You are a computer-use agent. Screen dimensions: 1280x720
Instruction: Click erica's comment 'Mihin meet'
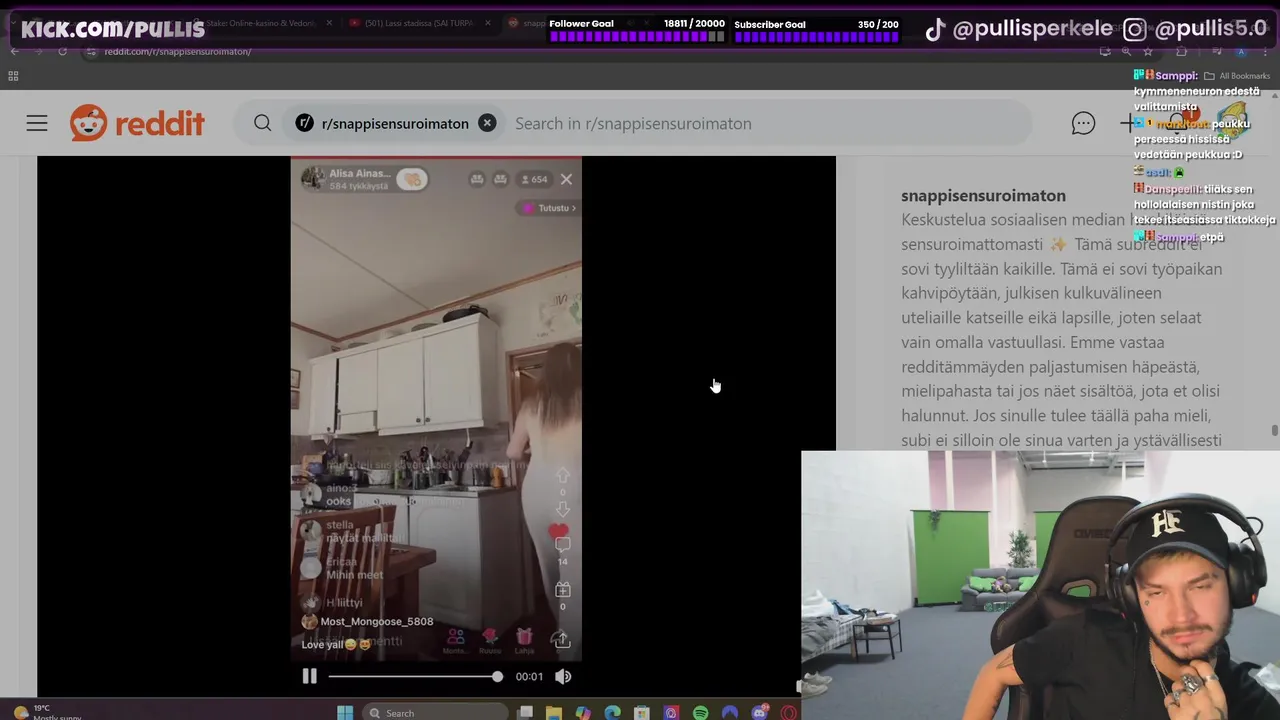(x=354, y=575)
